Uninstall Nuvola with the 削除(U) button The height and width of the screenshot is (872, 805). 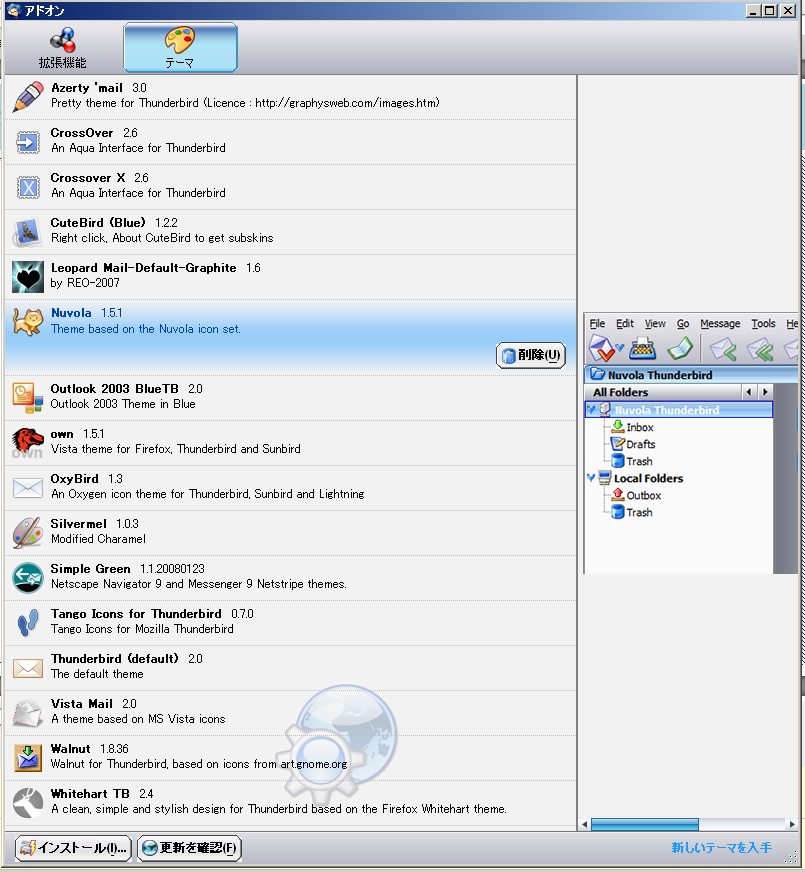click(x=530, y=355)
